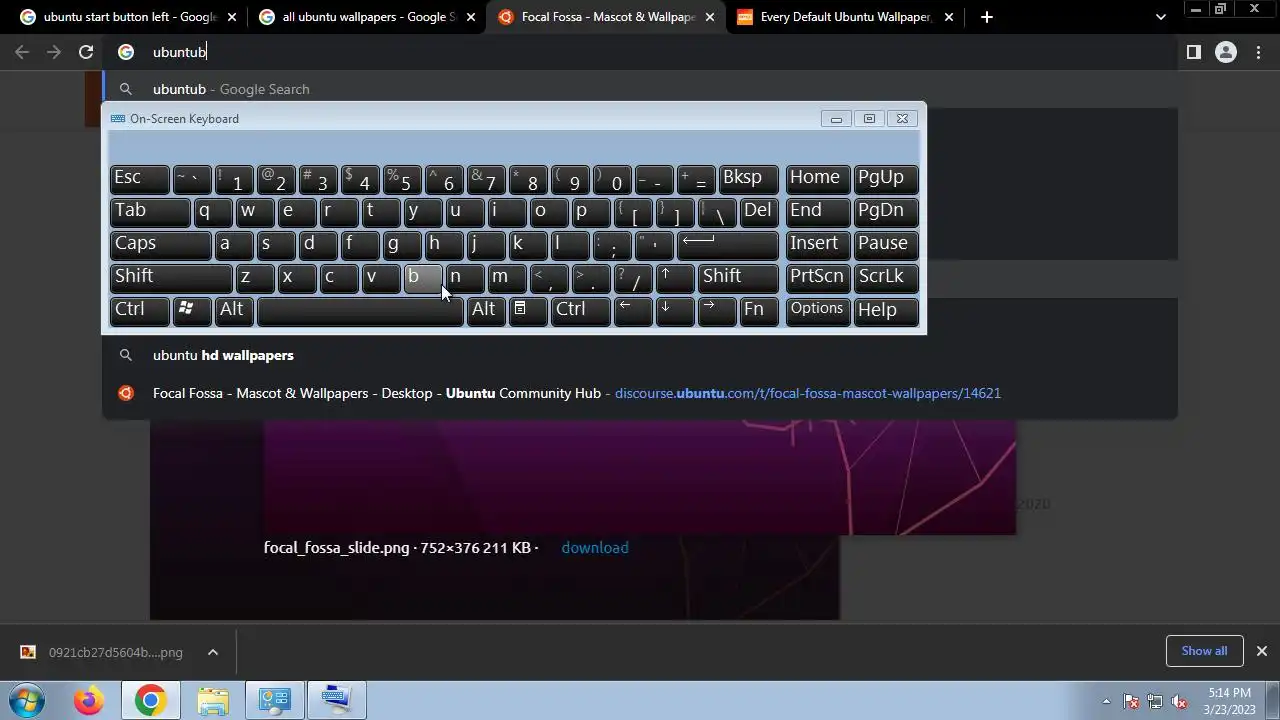
Task: Click the Action Center flag tray icon
Action: pos(1131,701)
